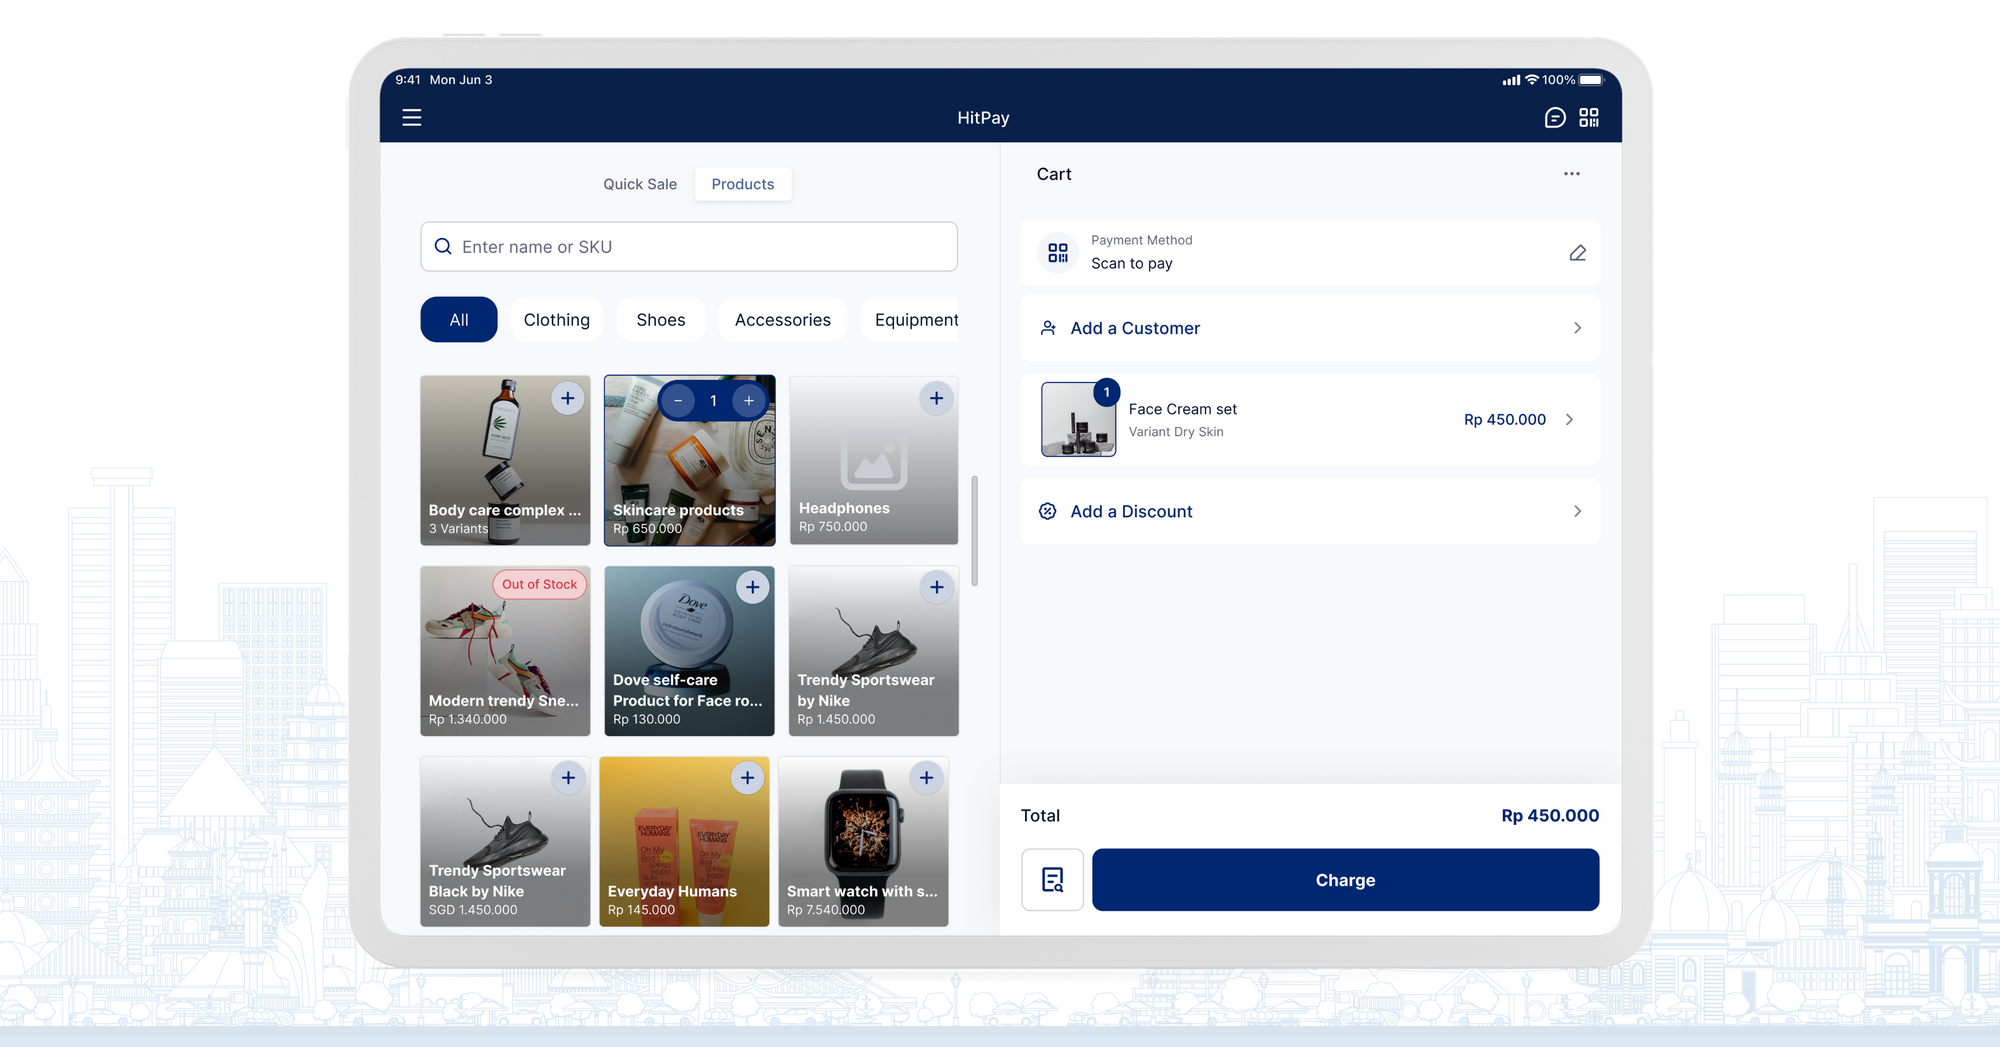Click the battery indicator in status bar
2000x1047 pixels.
pyautogui.click(x=1591, y=80)
